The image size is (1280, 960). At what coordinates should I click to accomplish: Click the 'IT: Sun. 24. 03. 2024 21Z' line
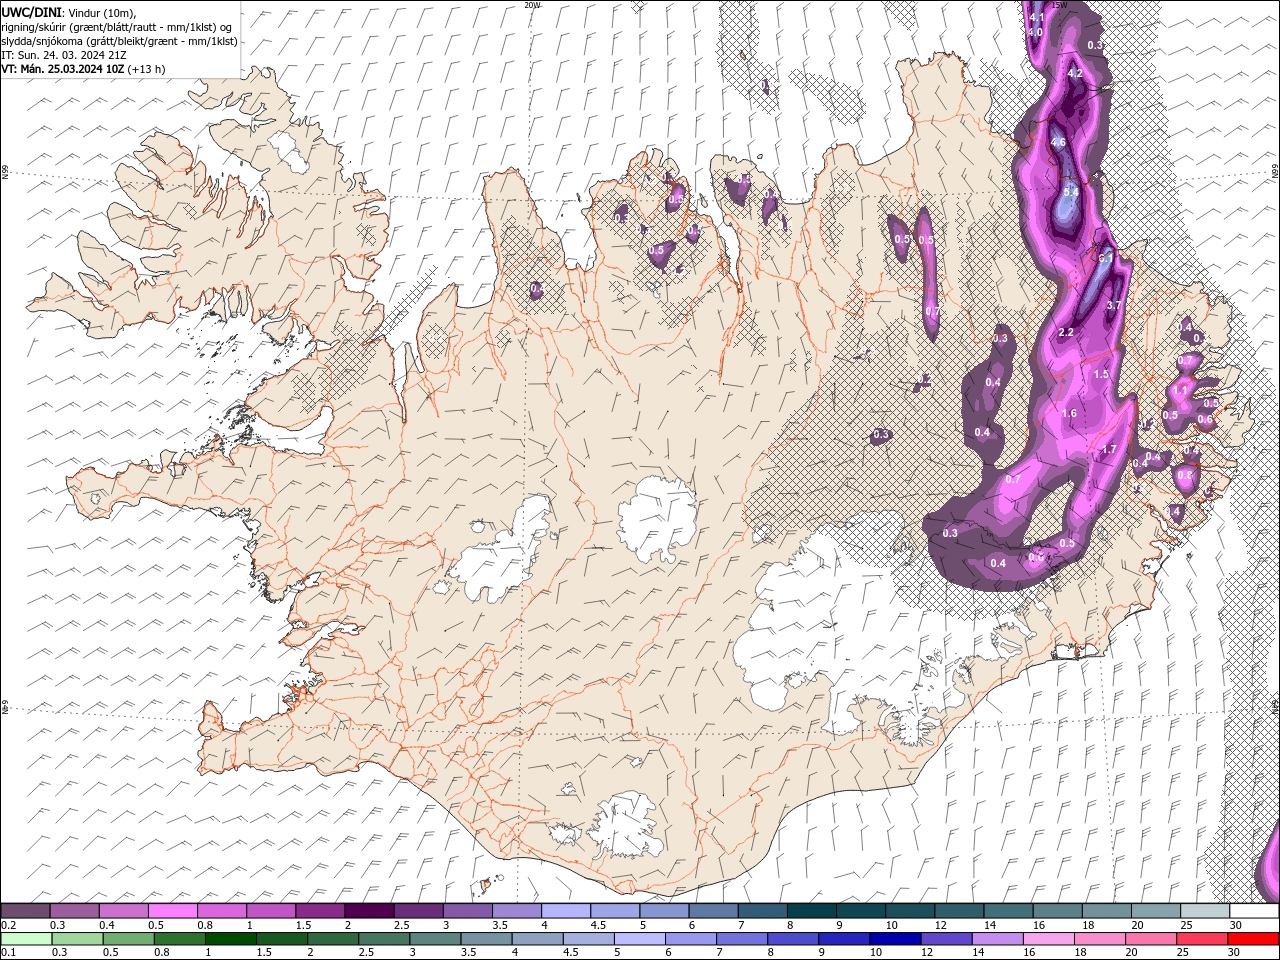click(65, 55)
